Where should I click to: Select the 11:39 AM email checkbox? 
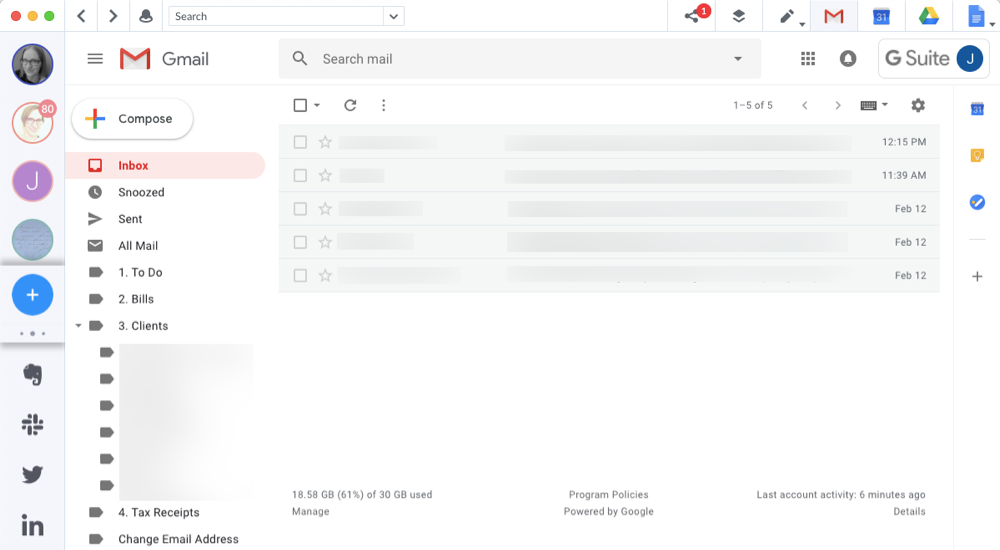tap(300, 175)
